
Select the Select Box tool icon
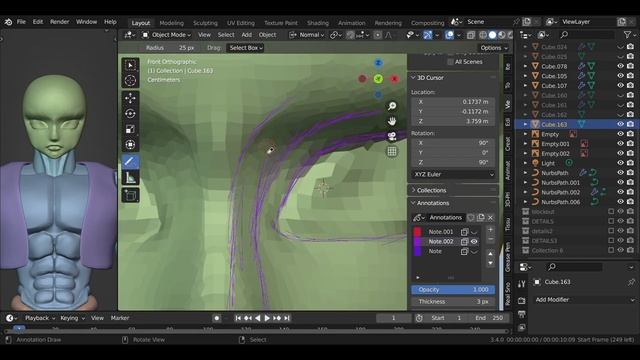point(130,65)
